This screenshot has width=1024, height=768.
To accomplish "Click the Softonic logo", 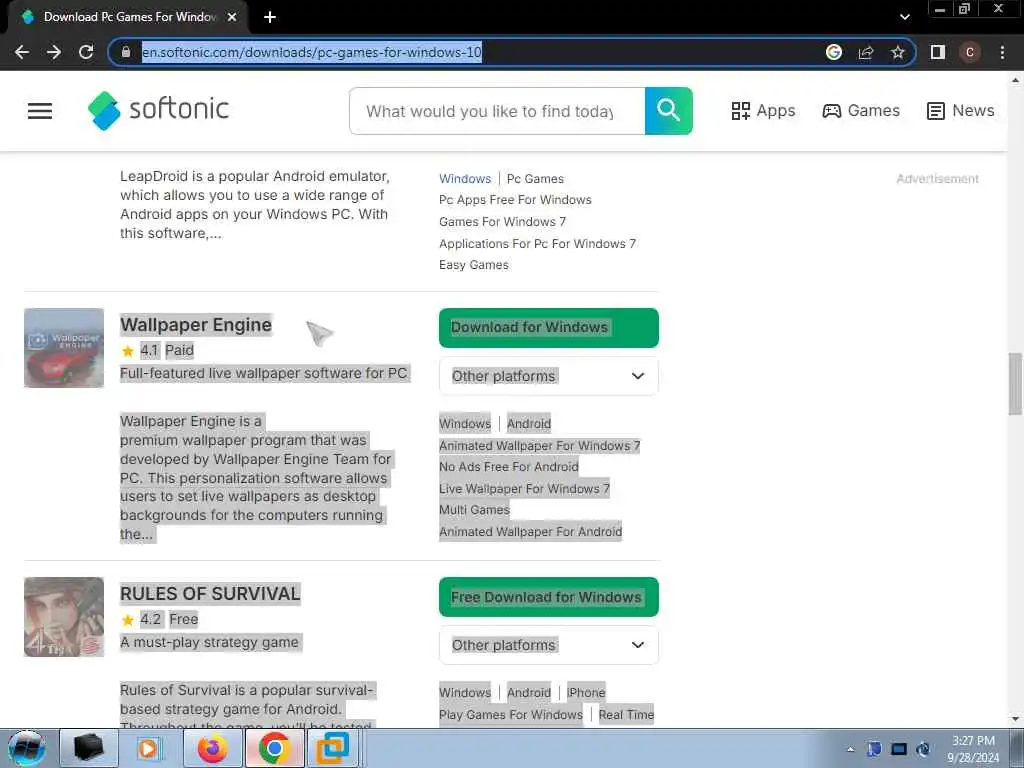I will (x=159, y=110).
